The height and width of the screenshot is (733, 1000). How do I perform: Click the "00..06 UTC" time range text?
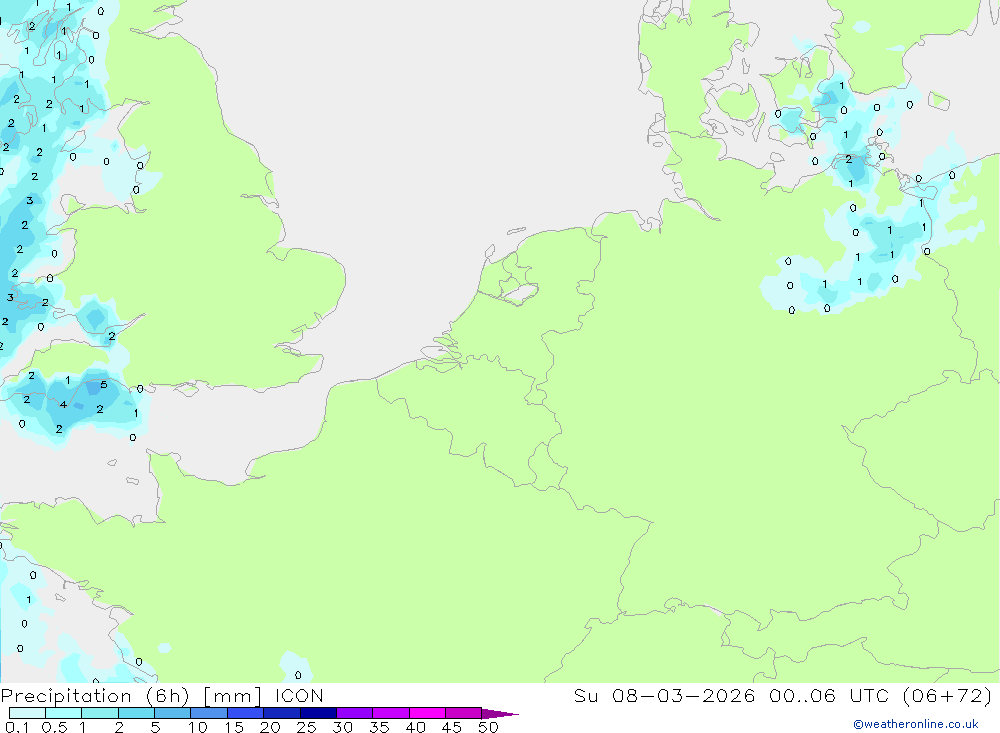832,696
